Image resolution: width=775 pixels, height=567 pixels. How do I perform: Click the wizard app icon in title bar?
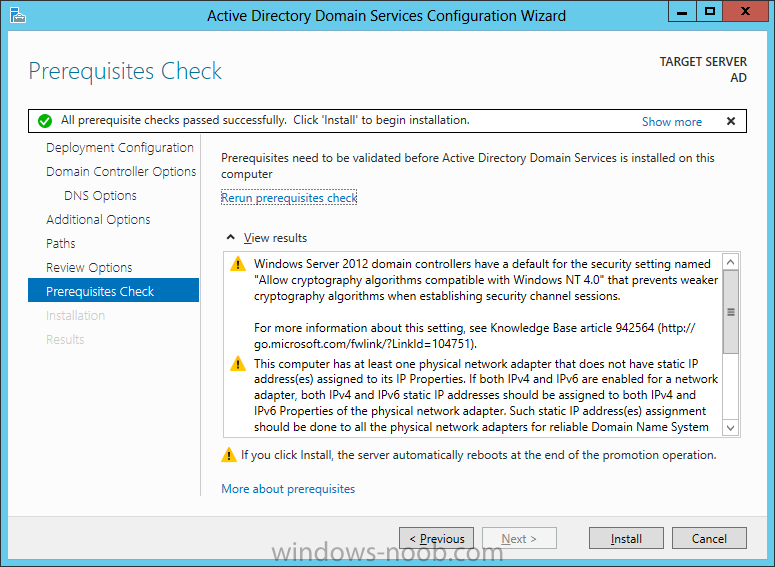(18, 15)
